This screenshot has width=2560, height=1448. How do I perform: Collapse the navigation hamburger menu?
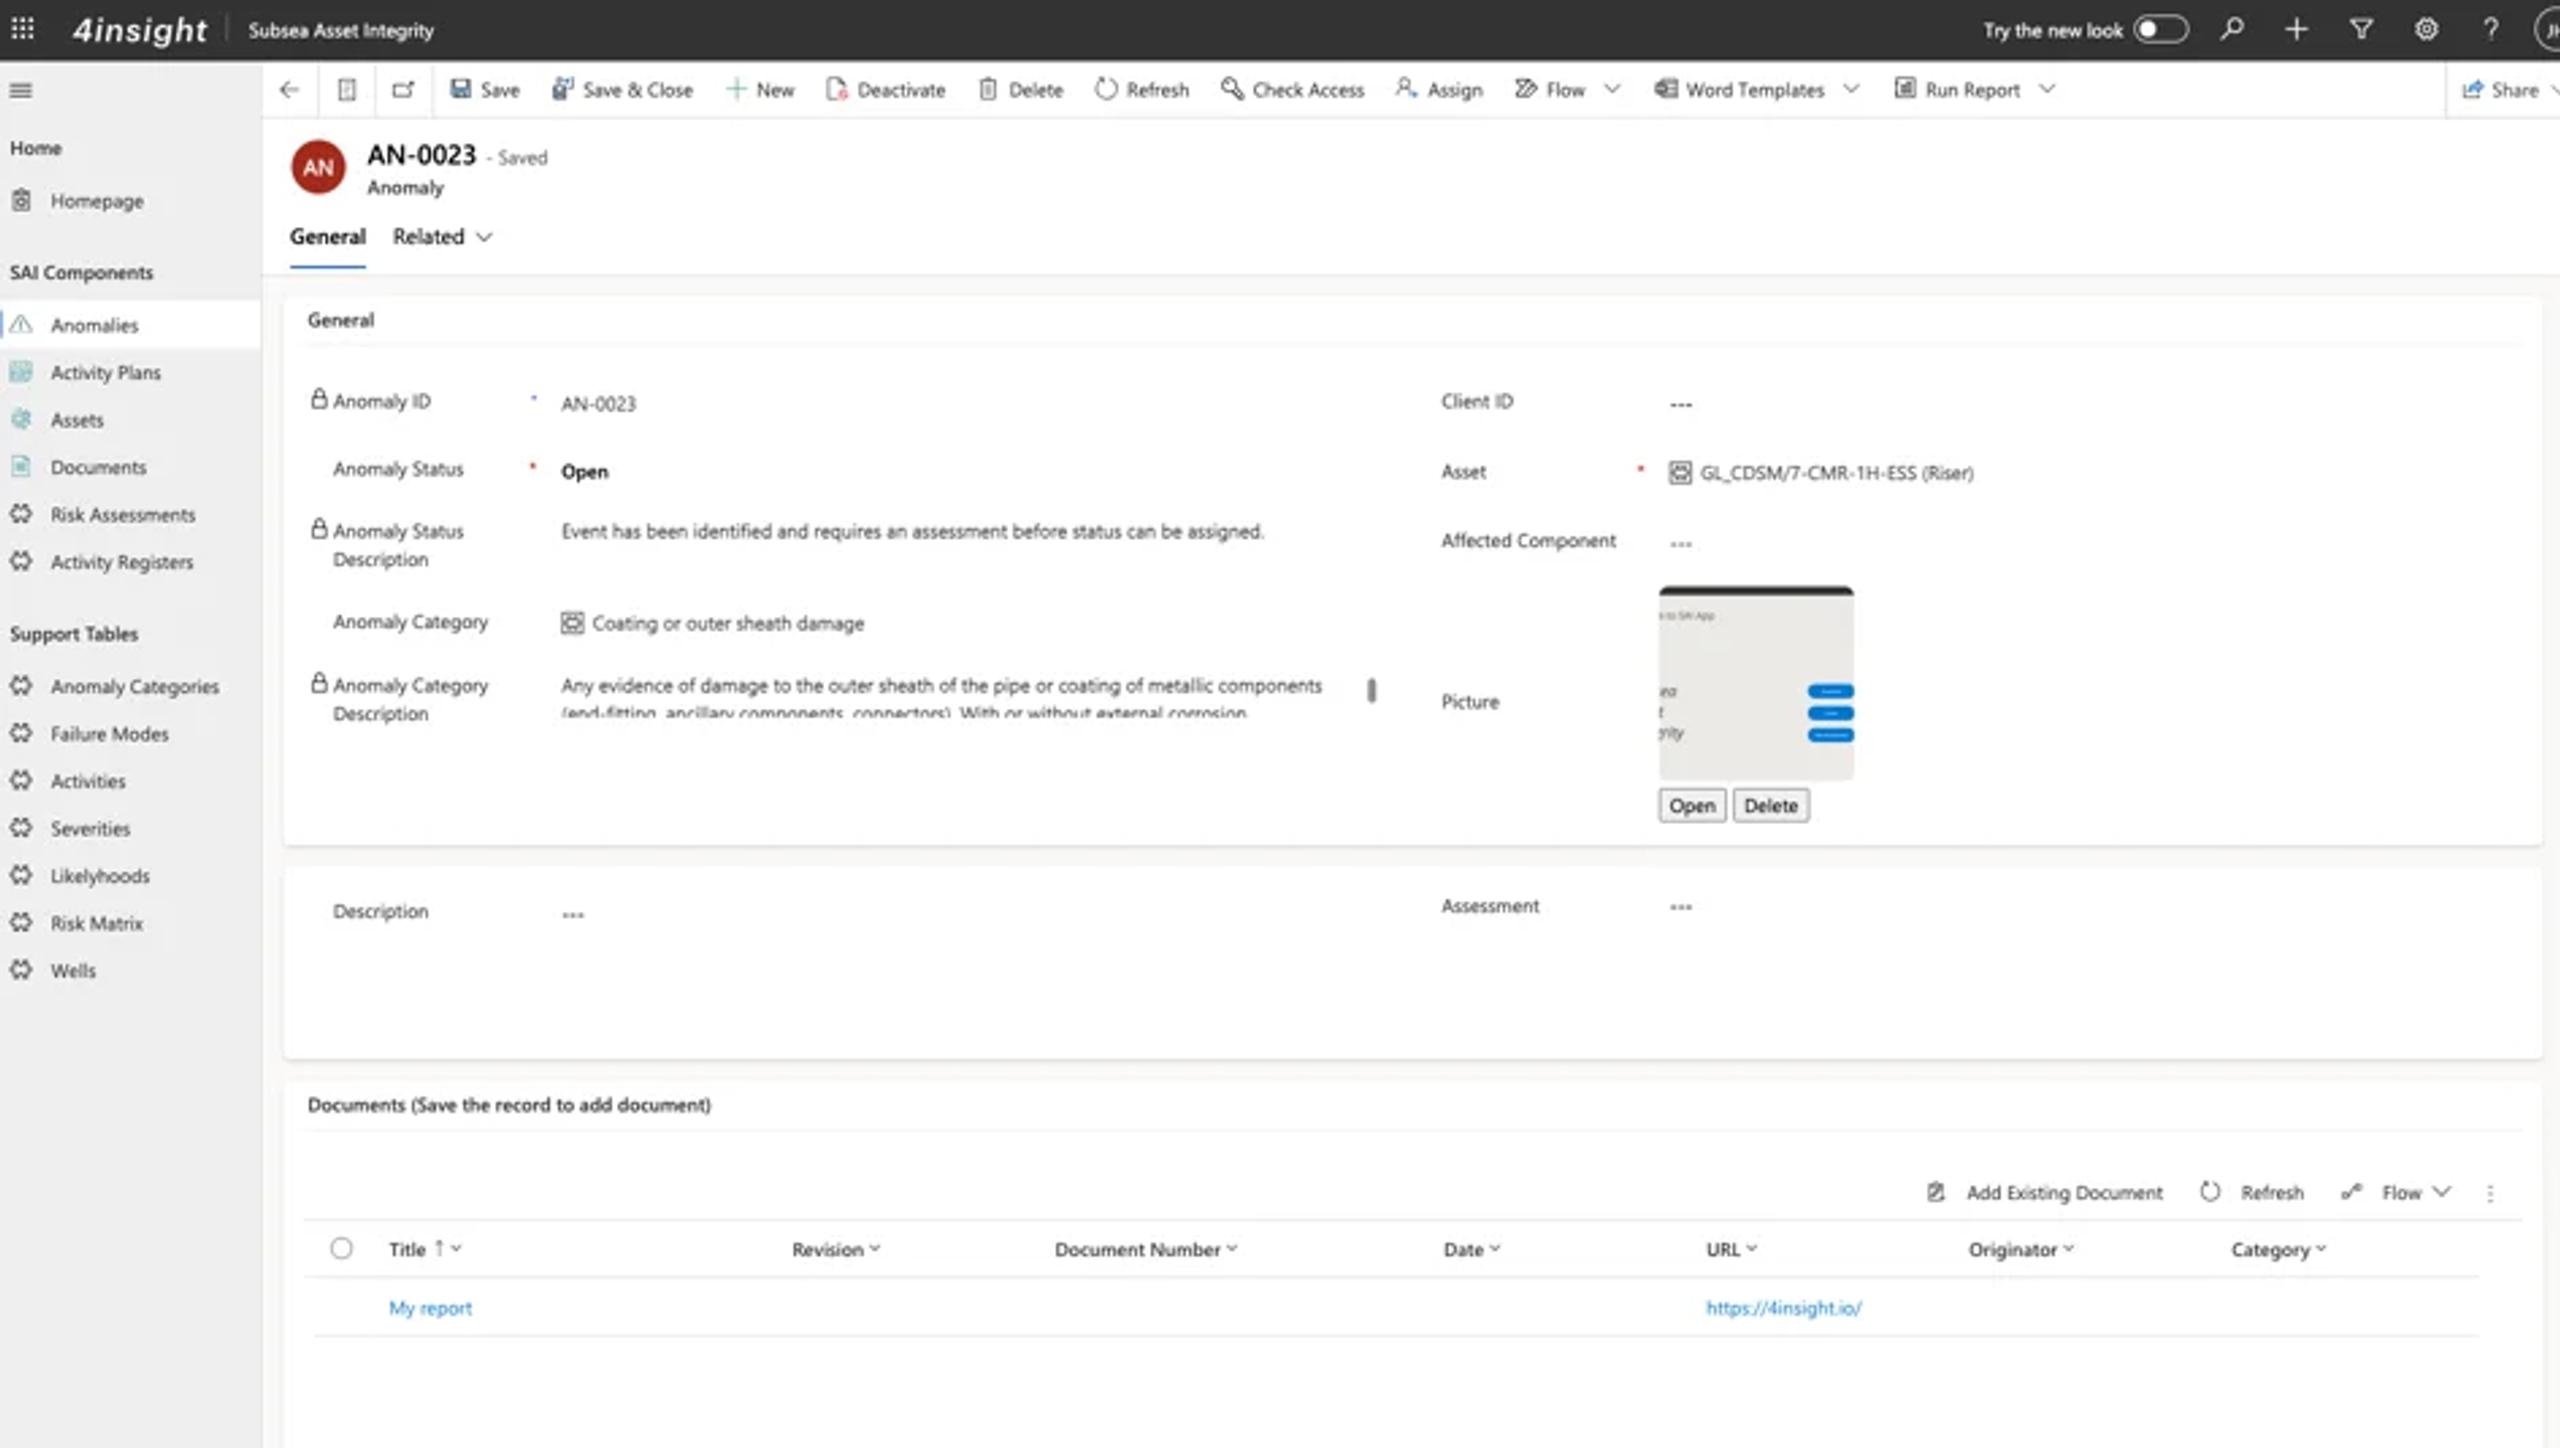tap(21, 90)
